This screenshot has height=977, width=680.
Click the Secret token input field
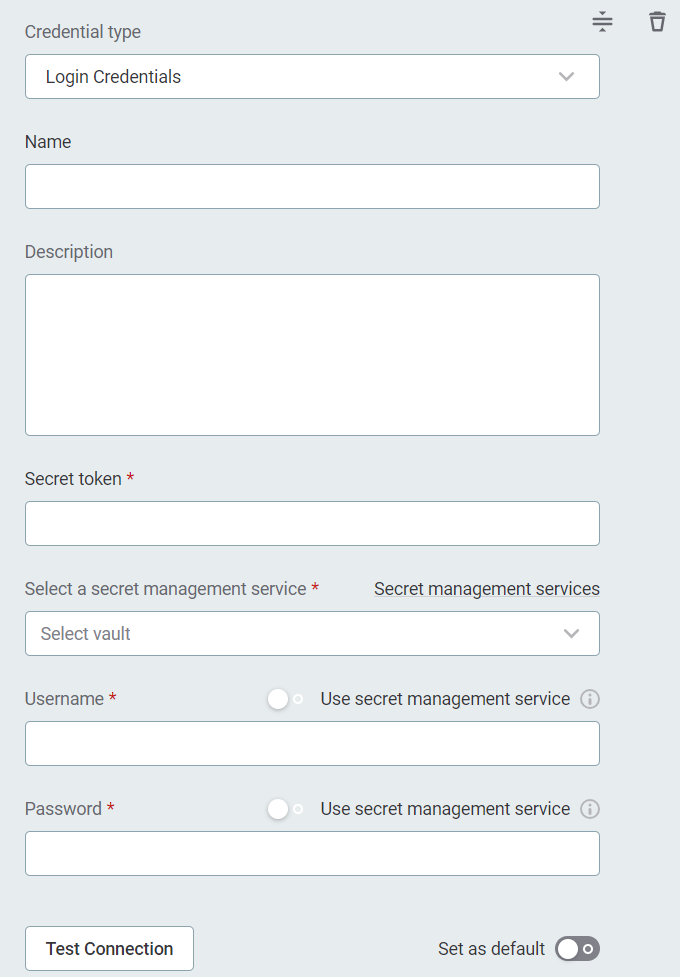pyautogui.click(x=312, y=523)
